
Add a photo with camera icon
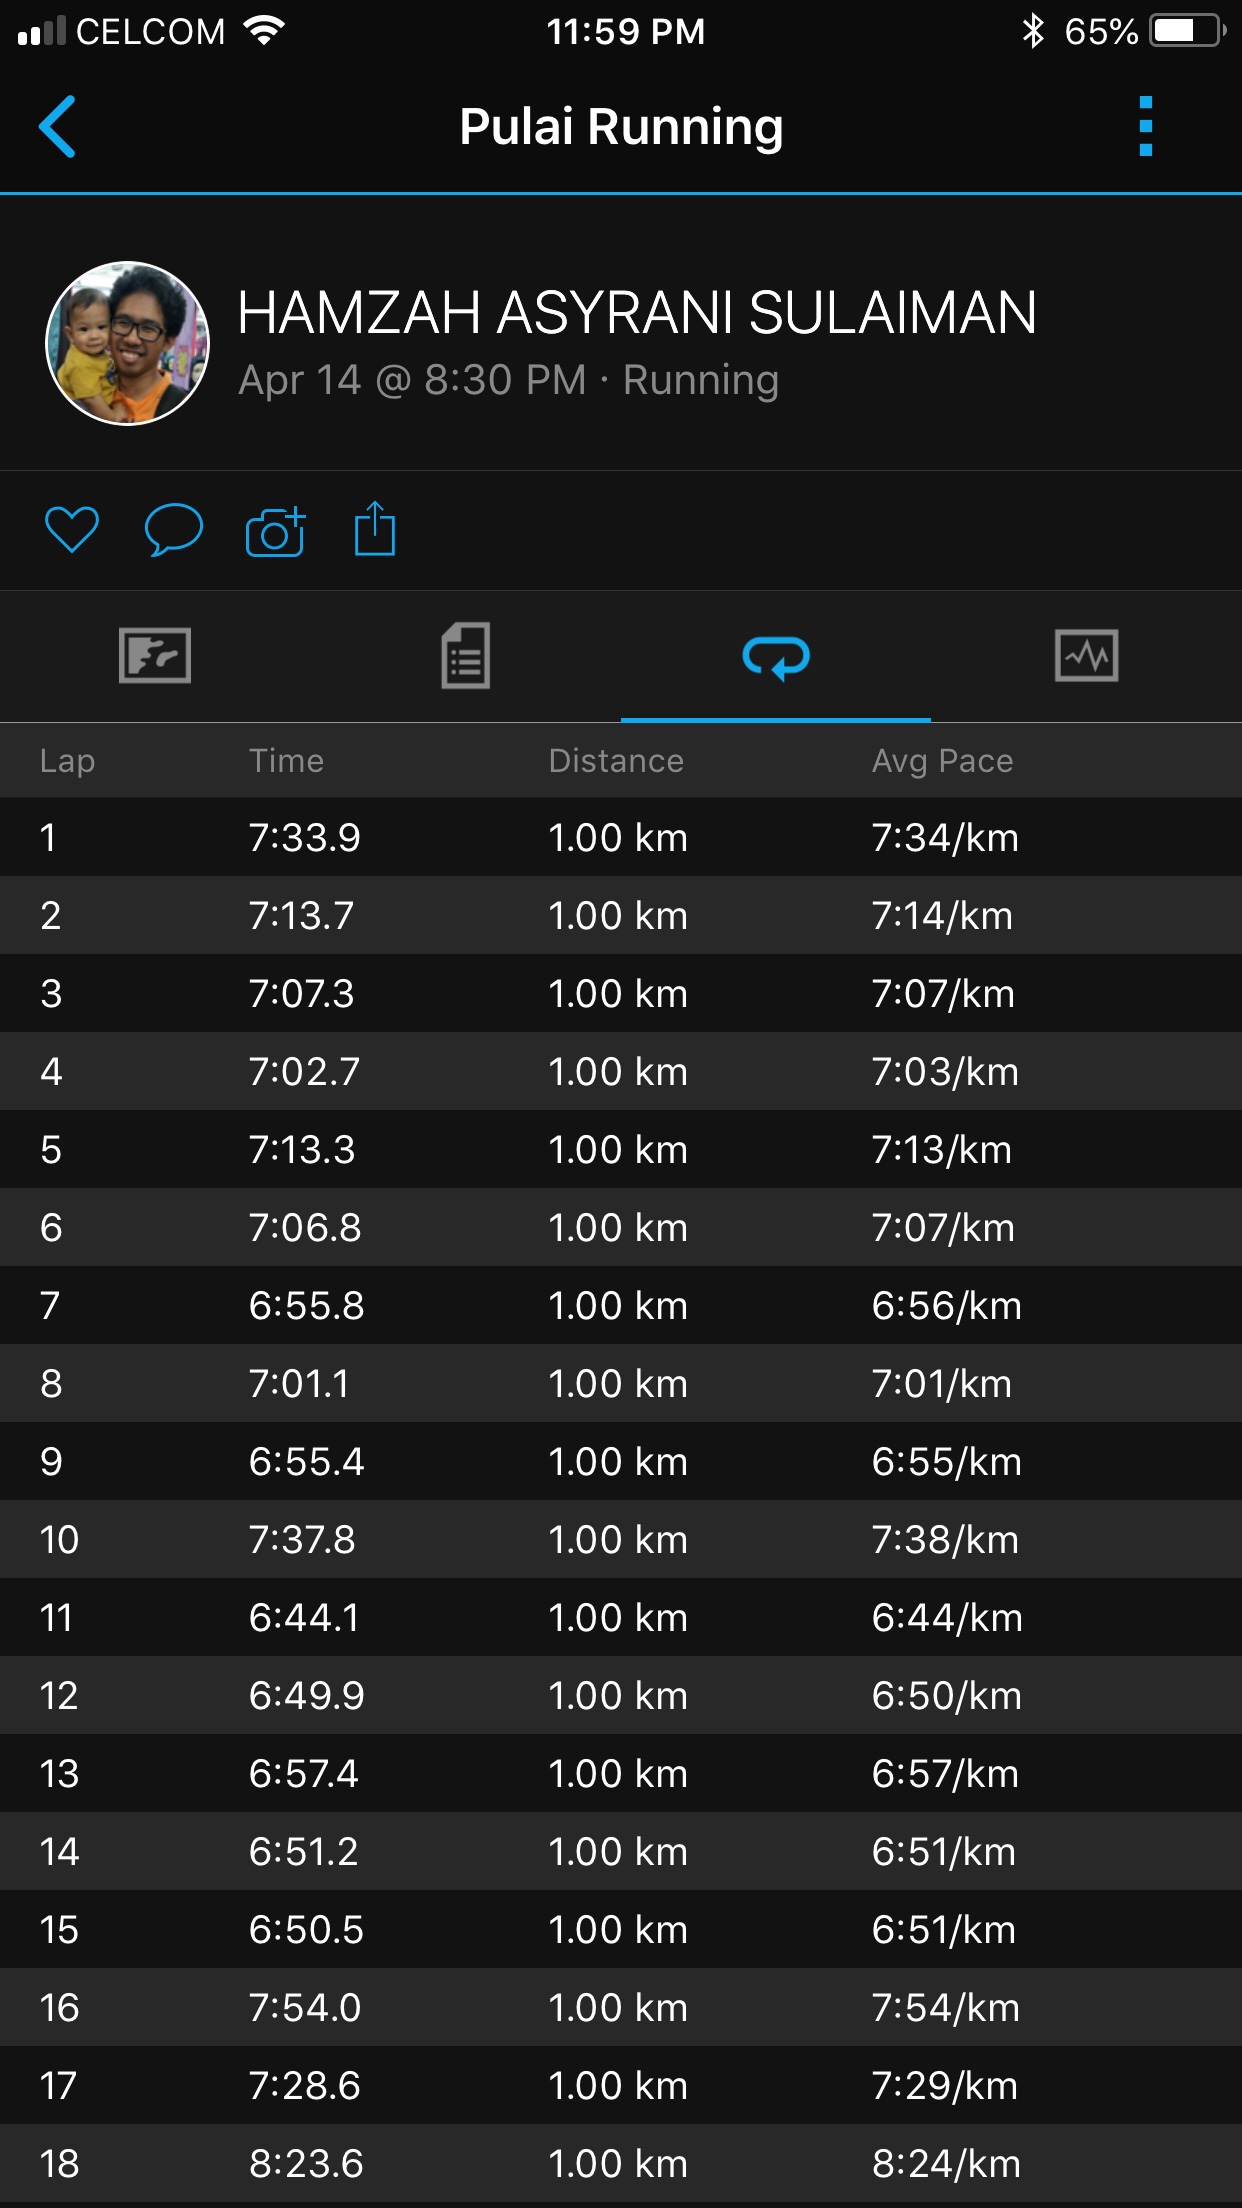[275, 531]
